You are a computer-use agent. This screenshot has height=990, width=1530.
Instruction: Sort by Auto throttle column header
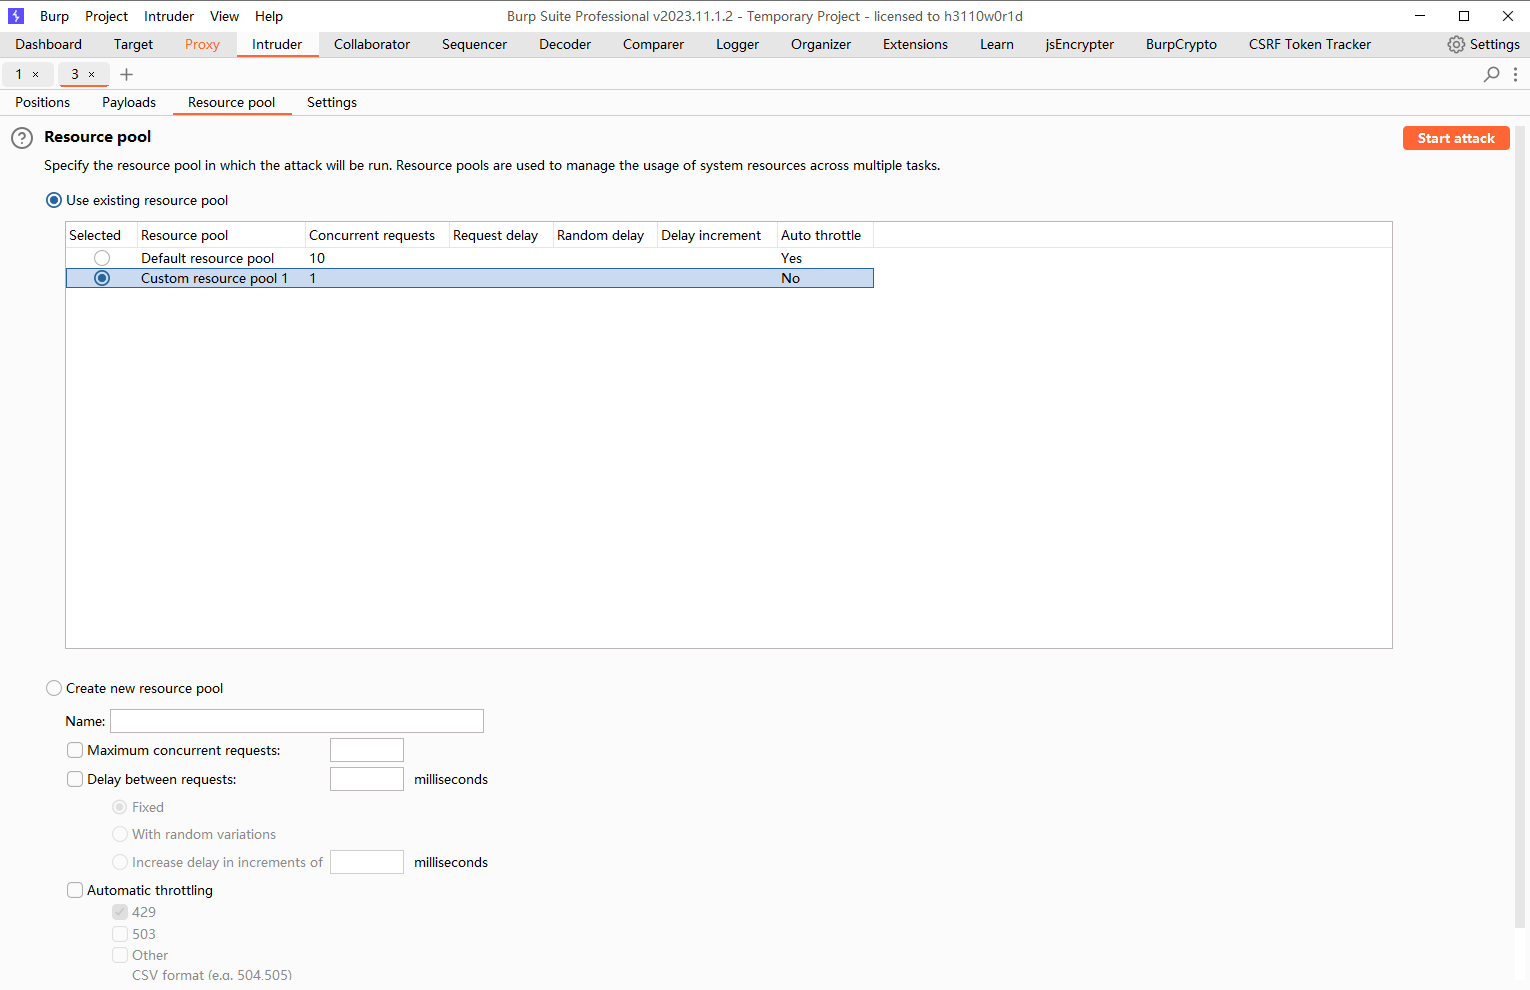(x=825, y=235)
